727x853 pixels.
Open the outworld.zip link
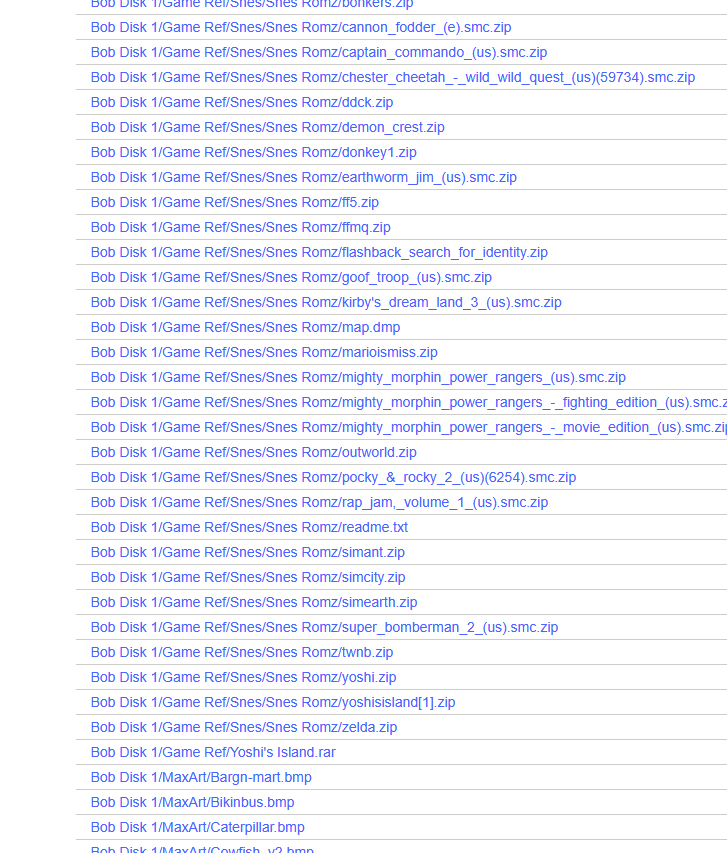pos(254,453)
